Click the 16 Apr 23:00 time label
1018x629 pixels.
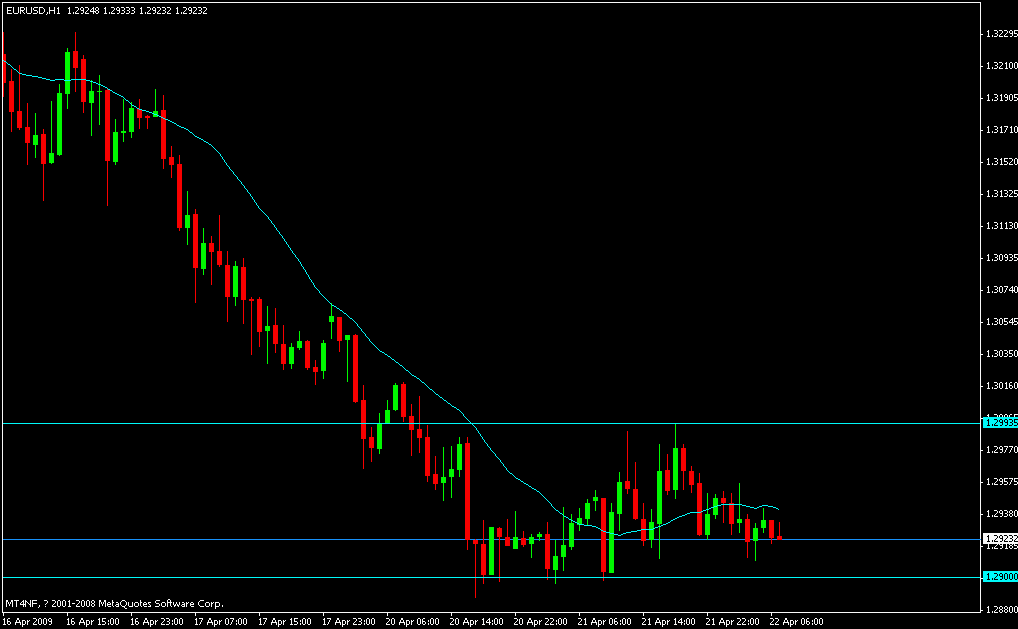[156, 622]
